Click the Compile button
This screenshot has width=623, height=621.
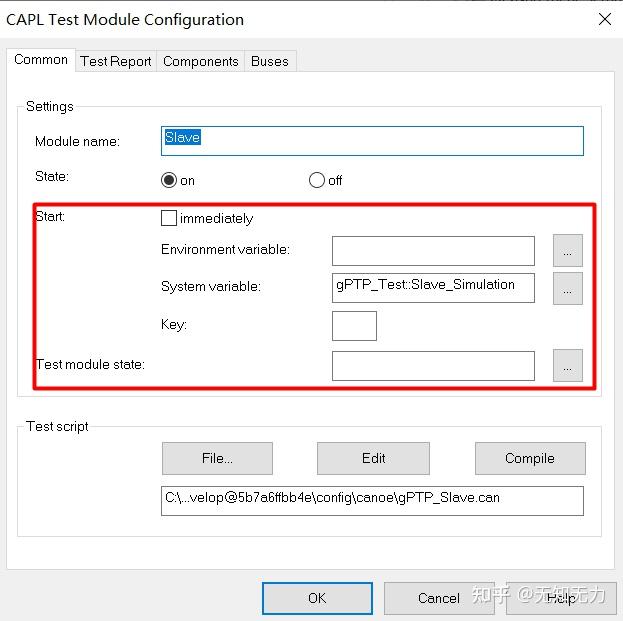(x=529, y=458)
